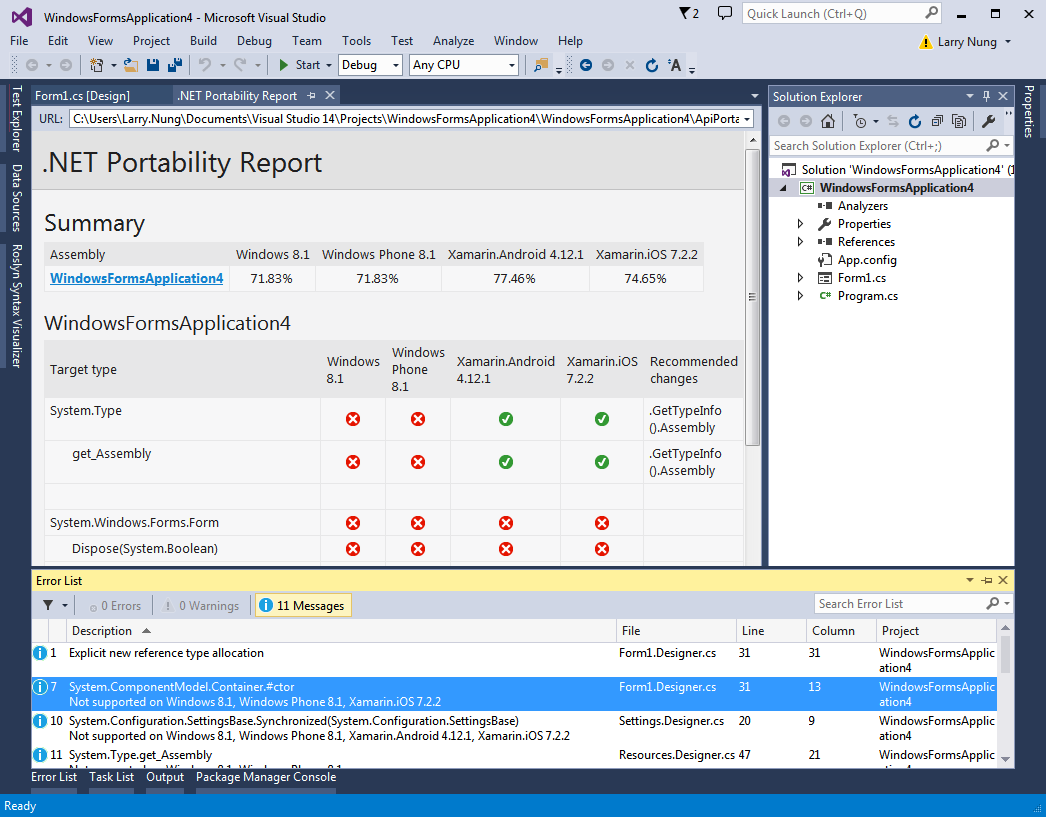Click the text size 'A' toolbar icon
Image resolution: width=1046 pixels, height=817 pixels.
click(674, 65)
